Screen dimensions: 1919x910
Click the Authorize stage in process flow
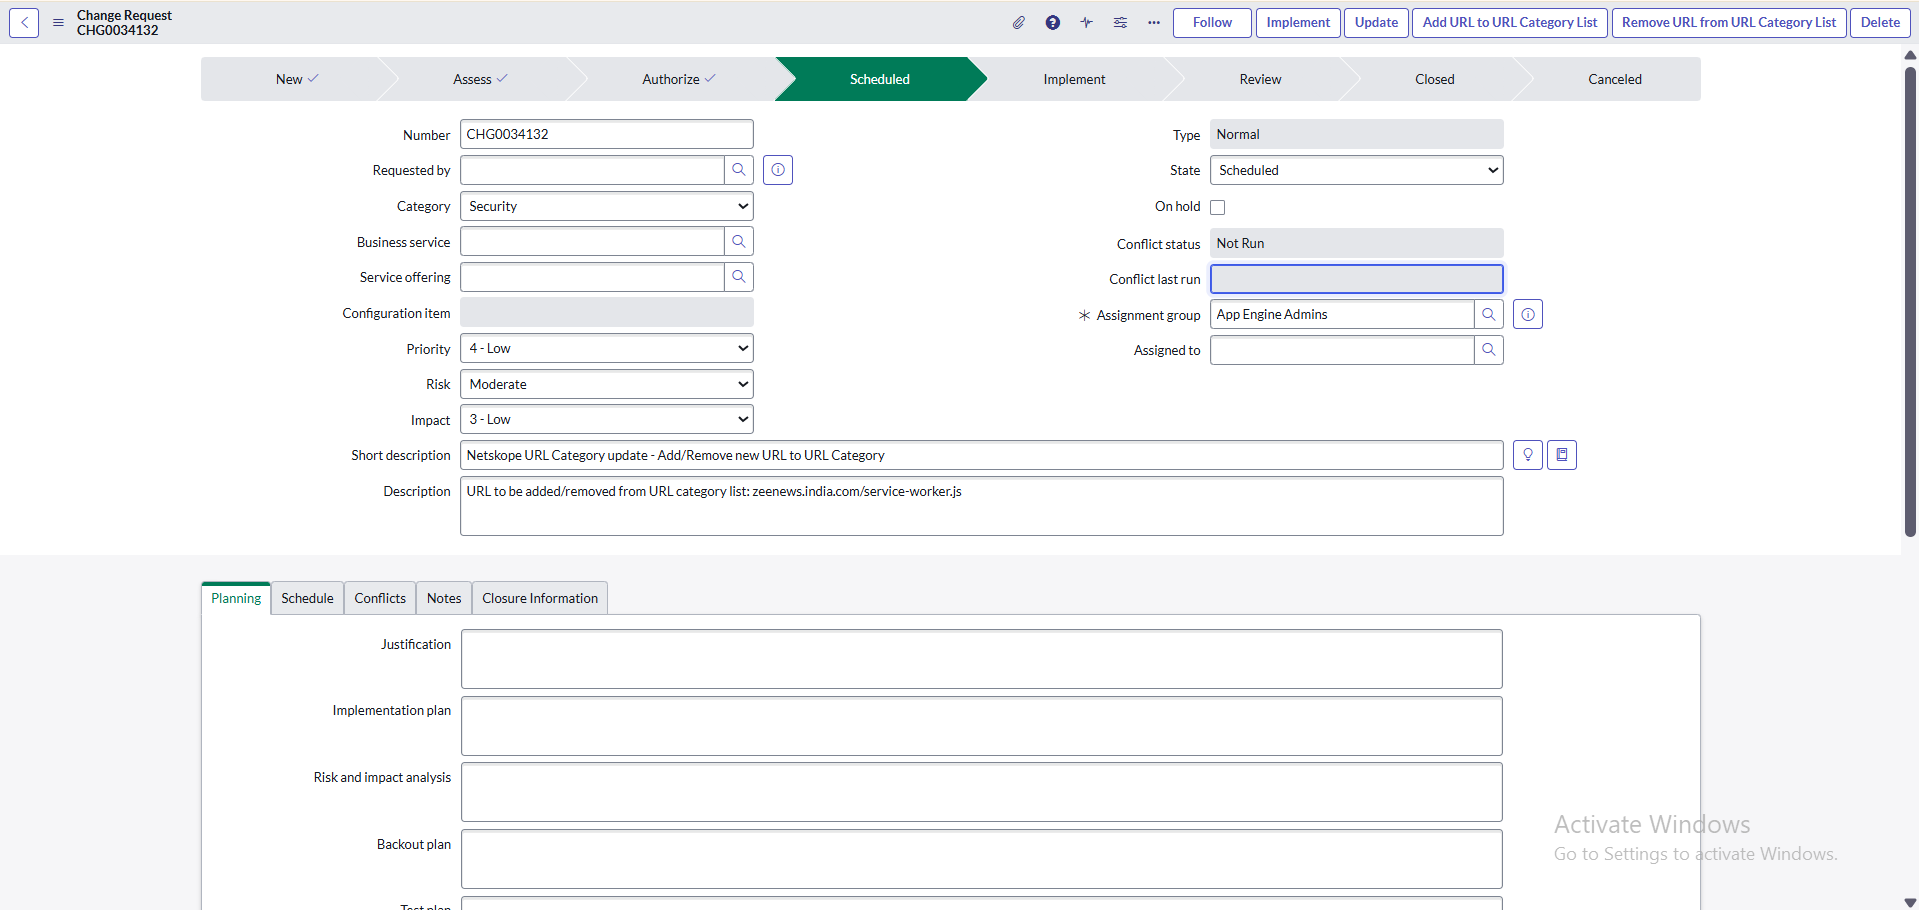pyautogui.click(x=678, y=79)
